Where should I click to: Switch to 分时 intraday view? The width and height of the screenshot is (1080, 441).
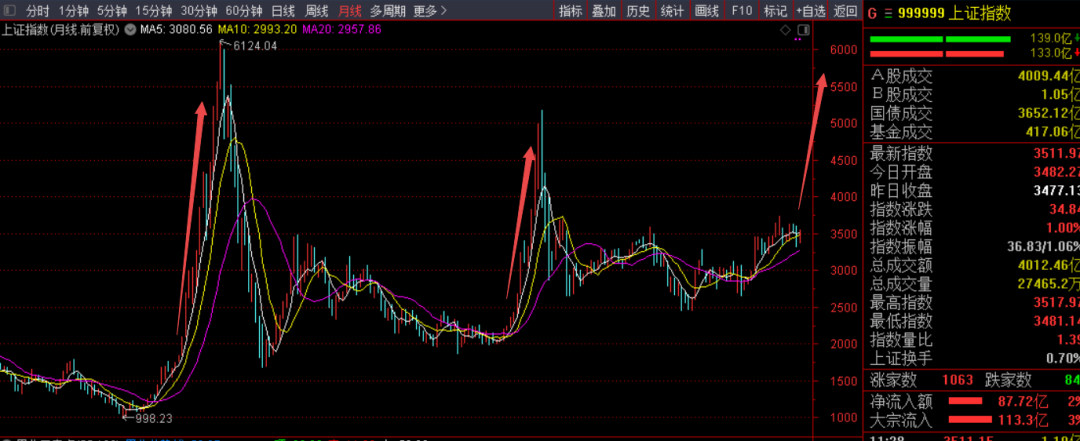pos(38,11)
